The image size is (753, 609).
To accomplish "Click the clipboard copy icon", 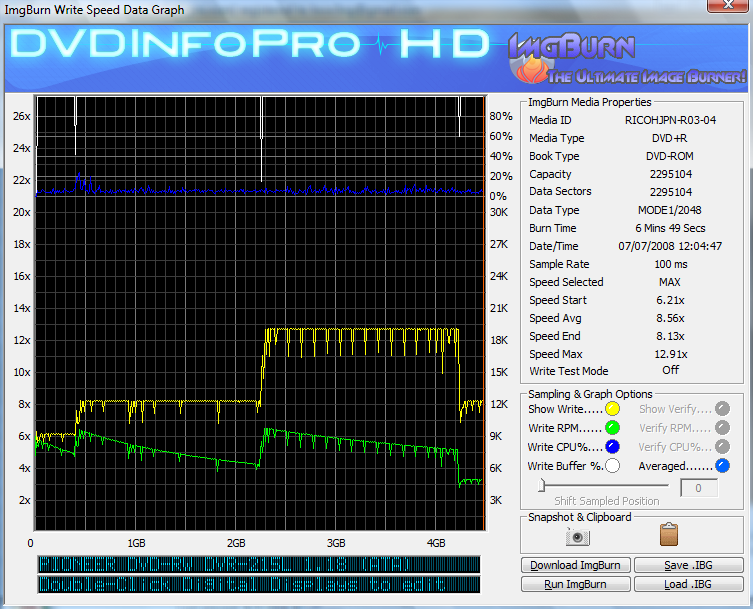I will pos(669,534).
